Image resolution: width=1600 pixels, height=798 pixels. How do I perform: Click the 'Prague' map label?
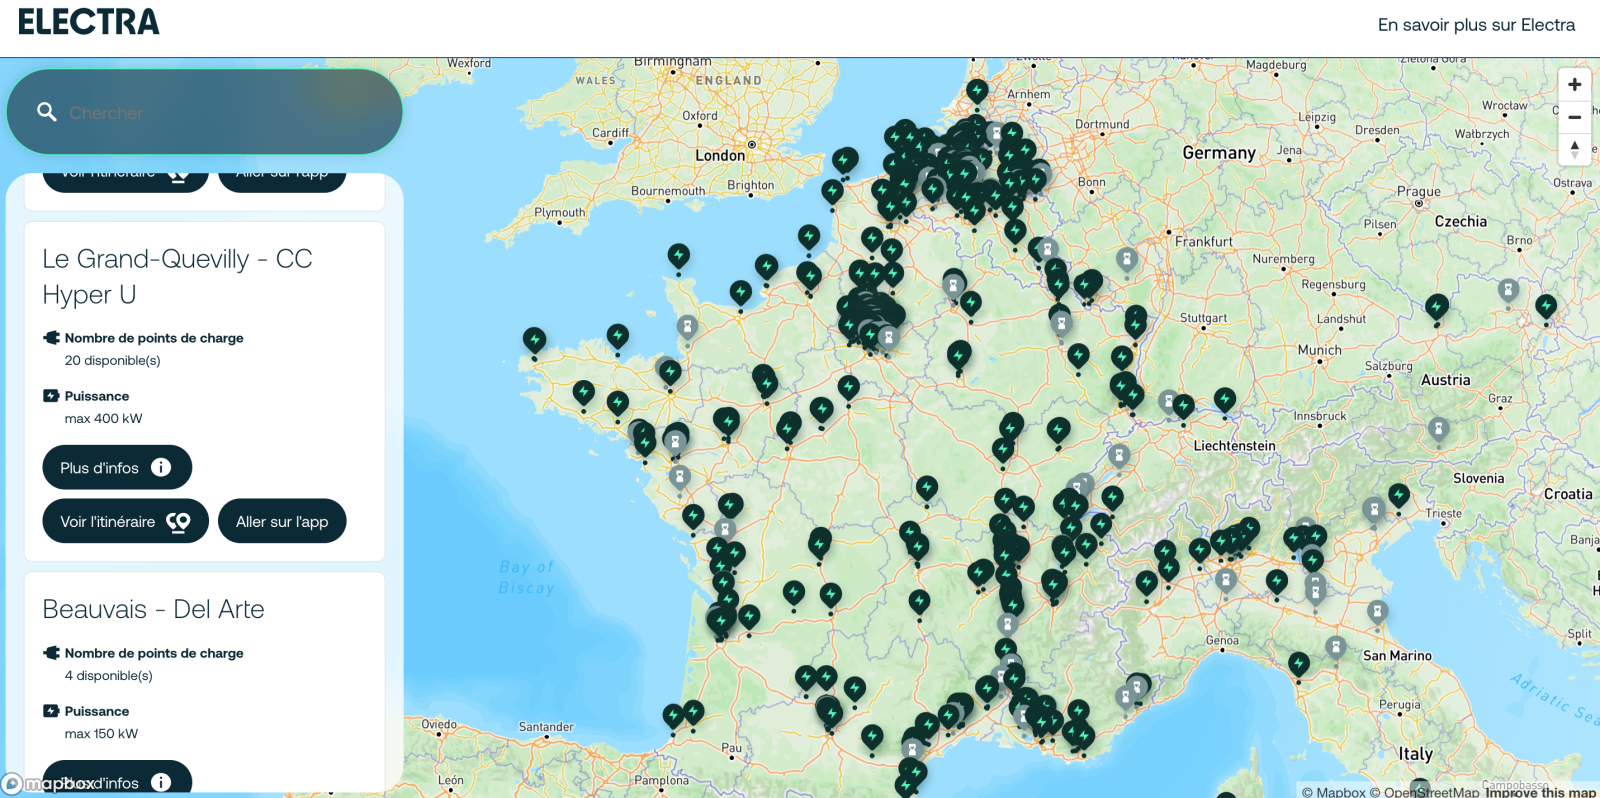1419,191
